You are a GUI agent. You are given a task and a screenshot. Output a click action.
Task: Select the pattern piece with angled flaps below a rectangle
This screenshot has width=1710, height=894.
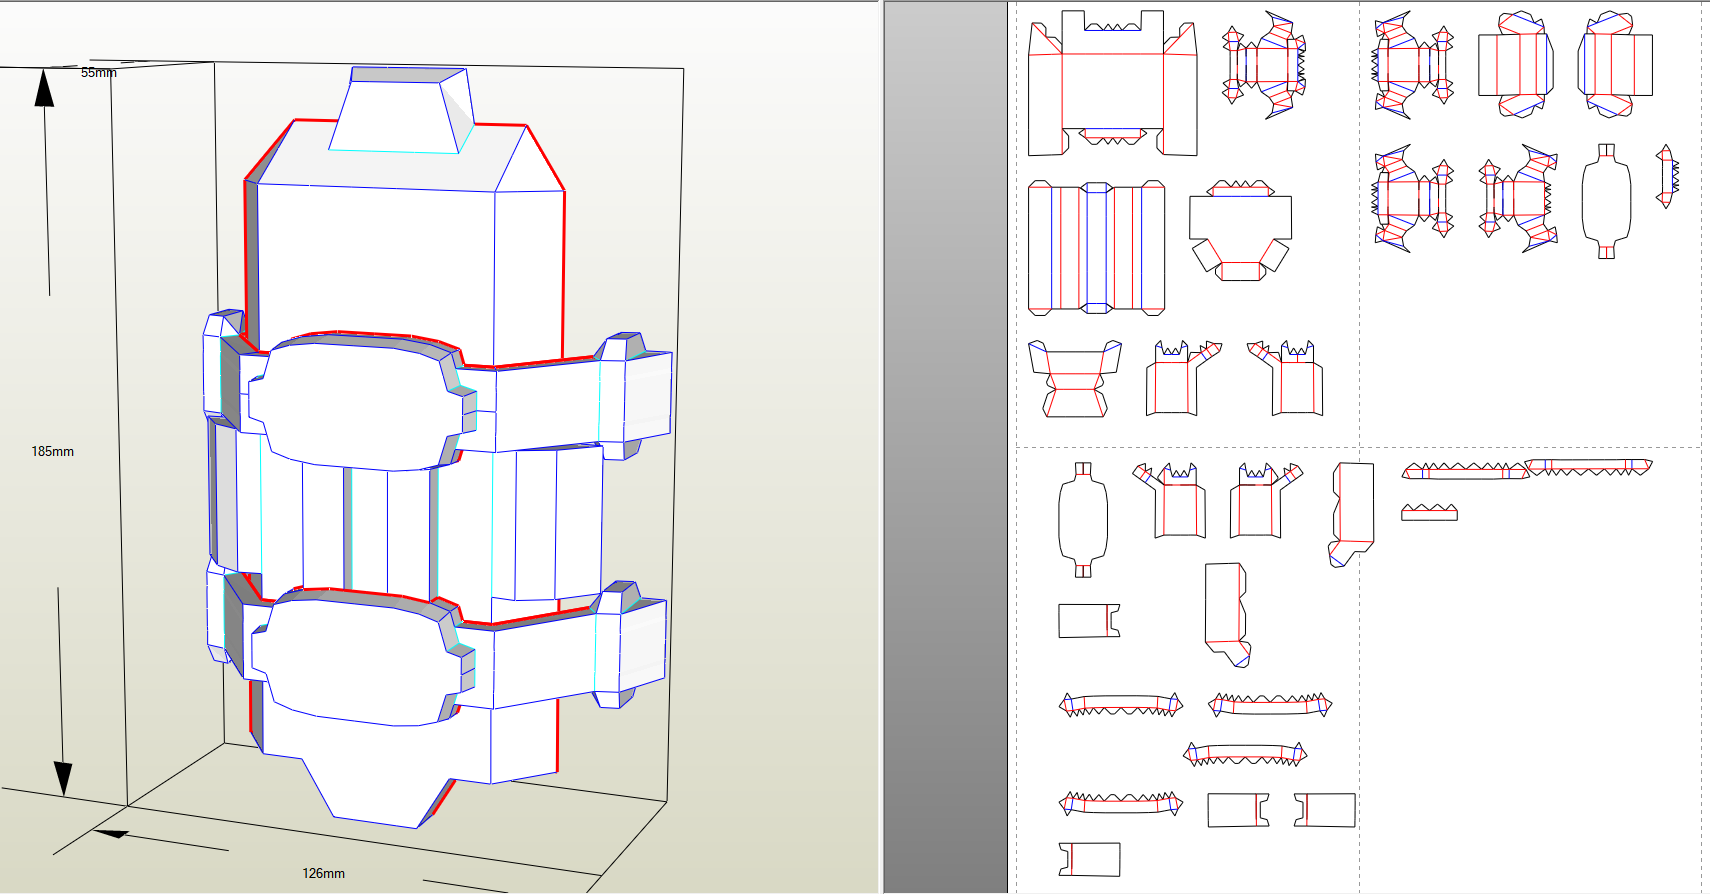coord(1240,230)
